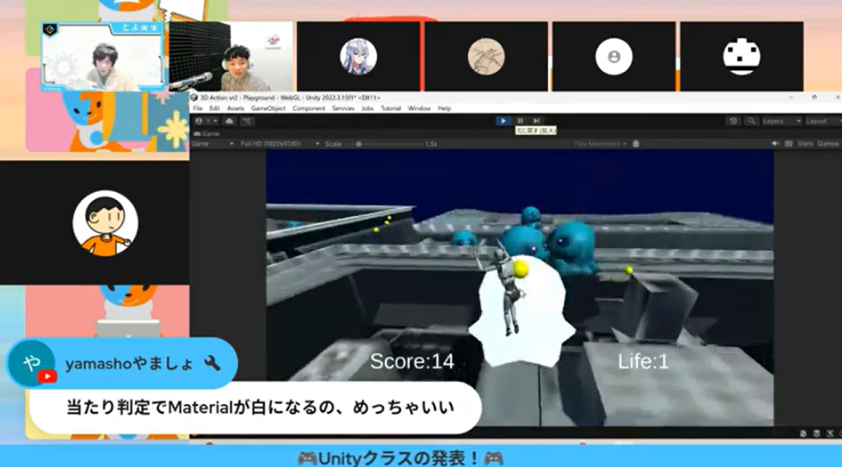Select the default person avatar participant tile
The image size is (842, 467).
coord(614,56)
